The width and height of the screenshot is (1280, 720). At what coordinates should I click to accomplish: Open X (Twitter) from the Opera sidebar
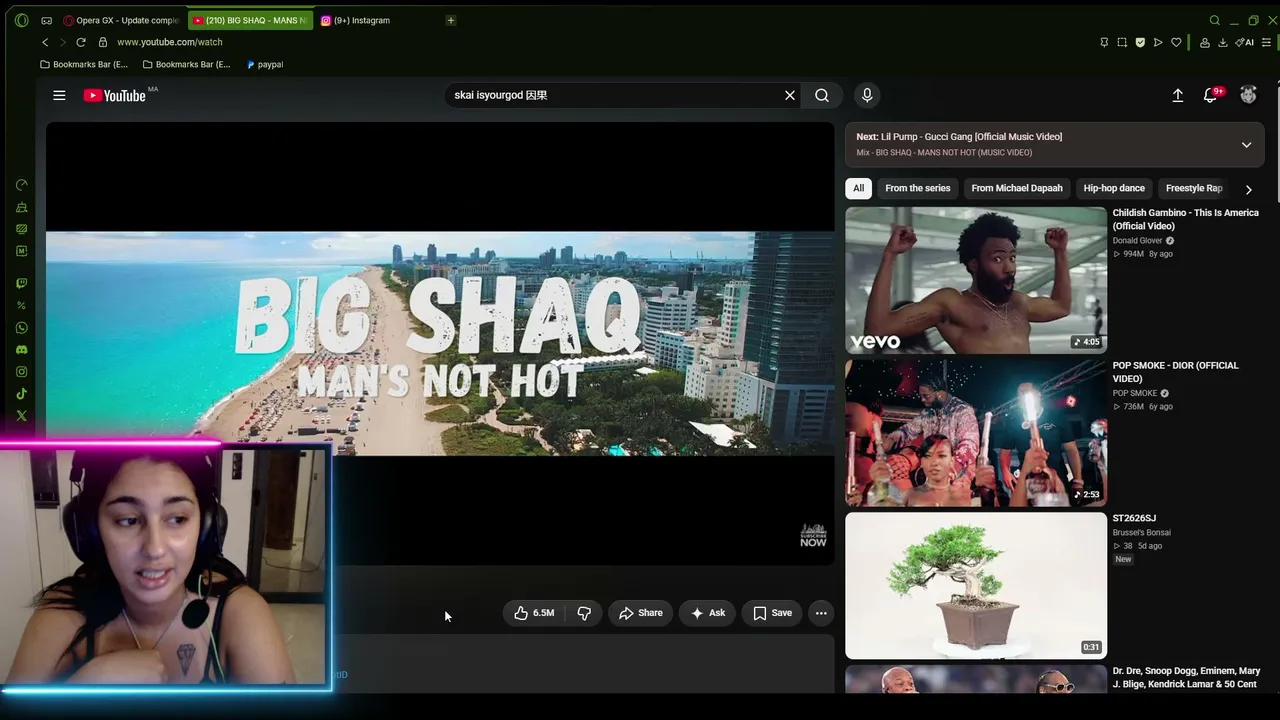coord(22,416)
